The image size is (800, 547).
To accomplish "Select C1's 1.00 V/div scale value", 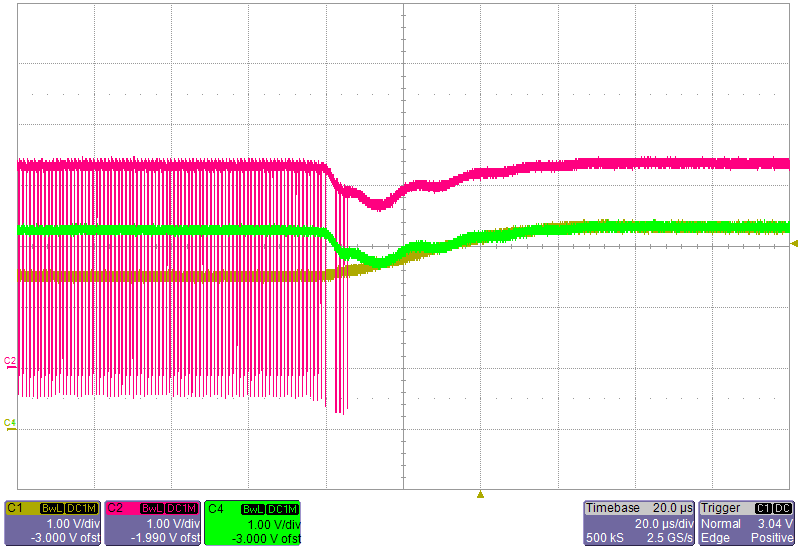I will click(x=73, y=524).
